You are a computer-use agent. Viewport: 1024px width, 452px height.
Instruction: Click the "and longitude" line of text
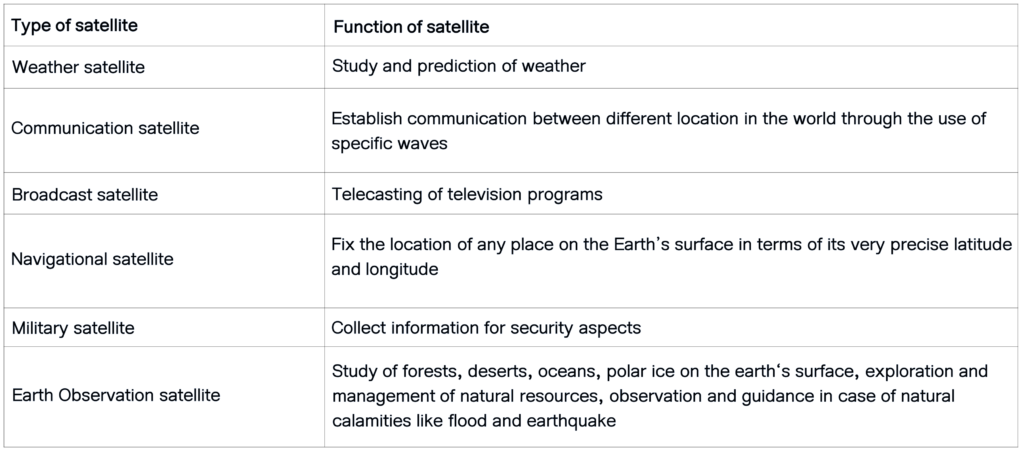point(385,269)
